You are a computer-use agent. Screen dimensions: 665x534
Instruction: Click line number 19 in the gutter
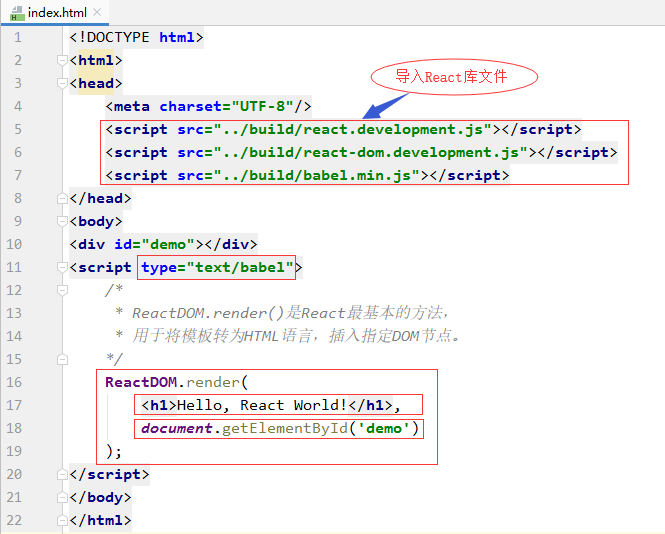pos(14,451)
